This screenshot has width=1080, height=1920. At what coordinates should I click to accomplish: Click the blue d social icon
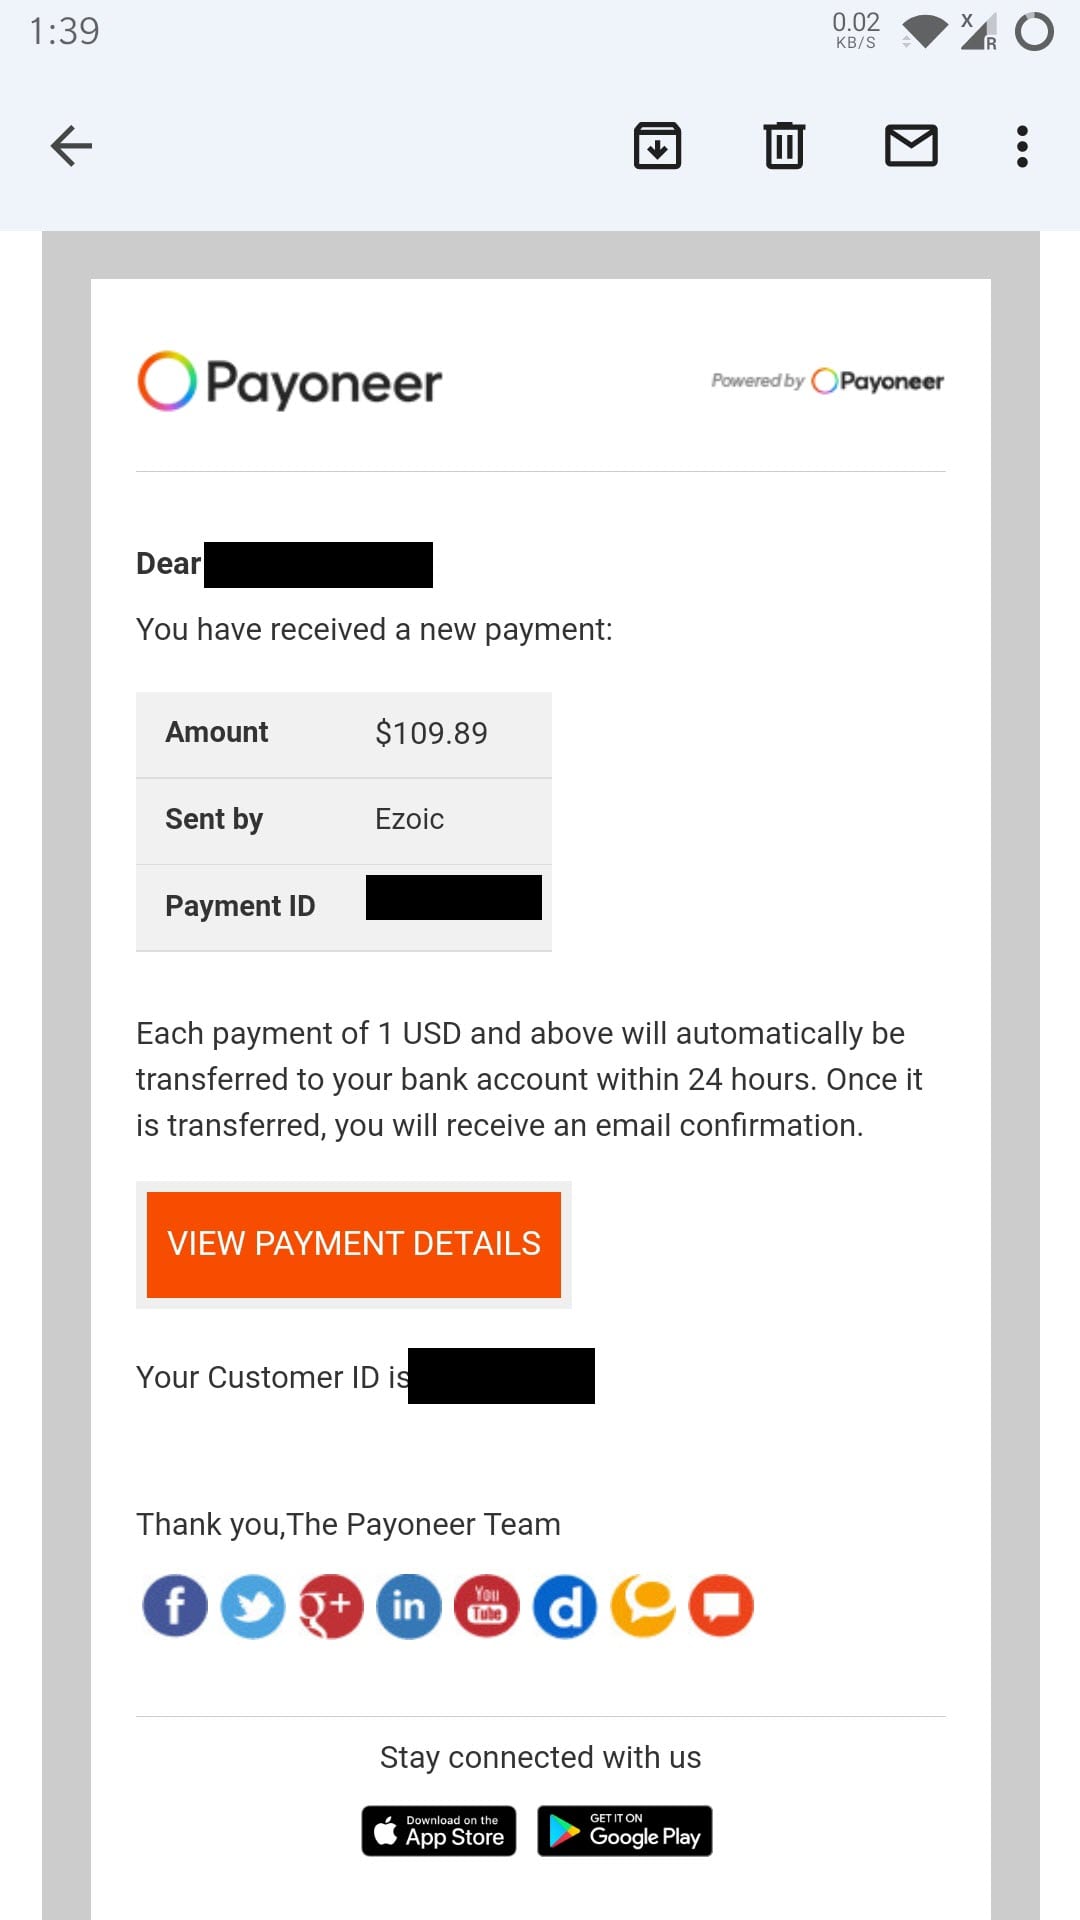565,1606
